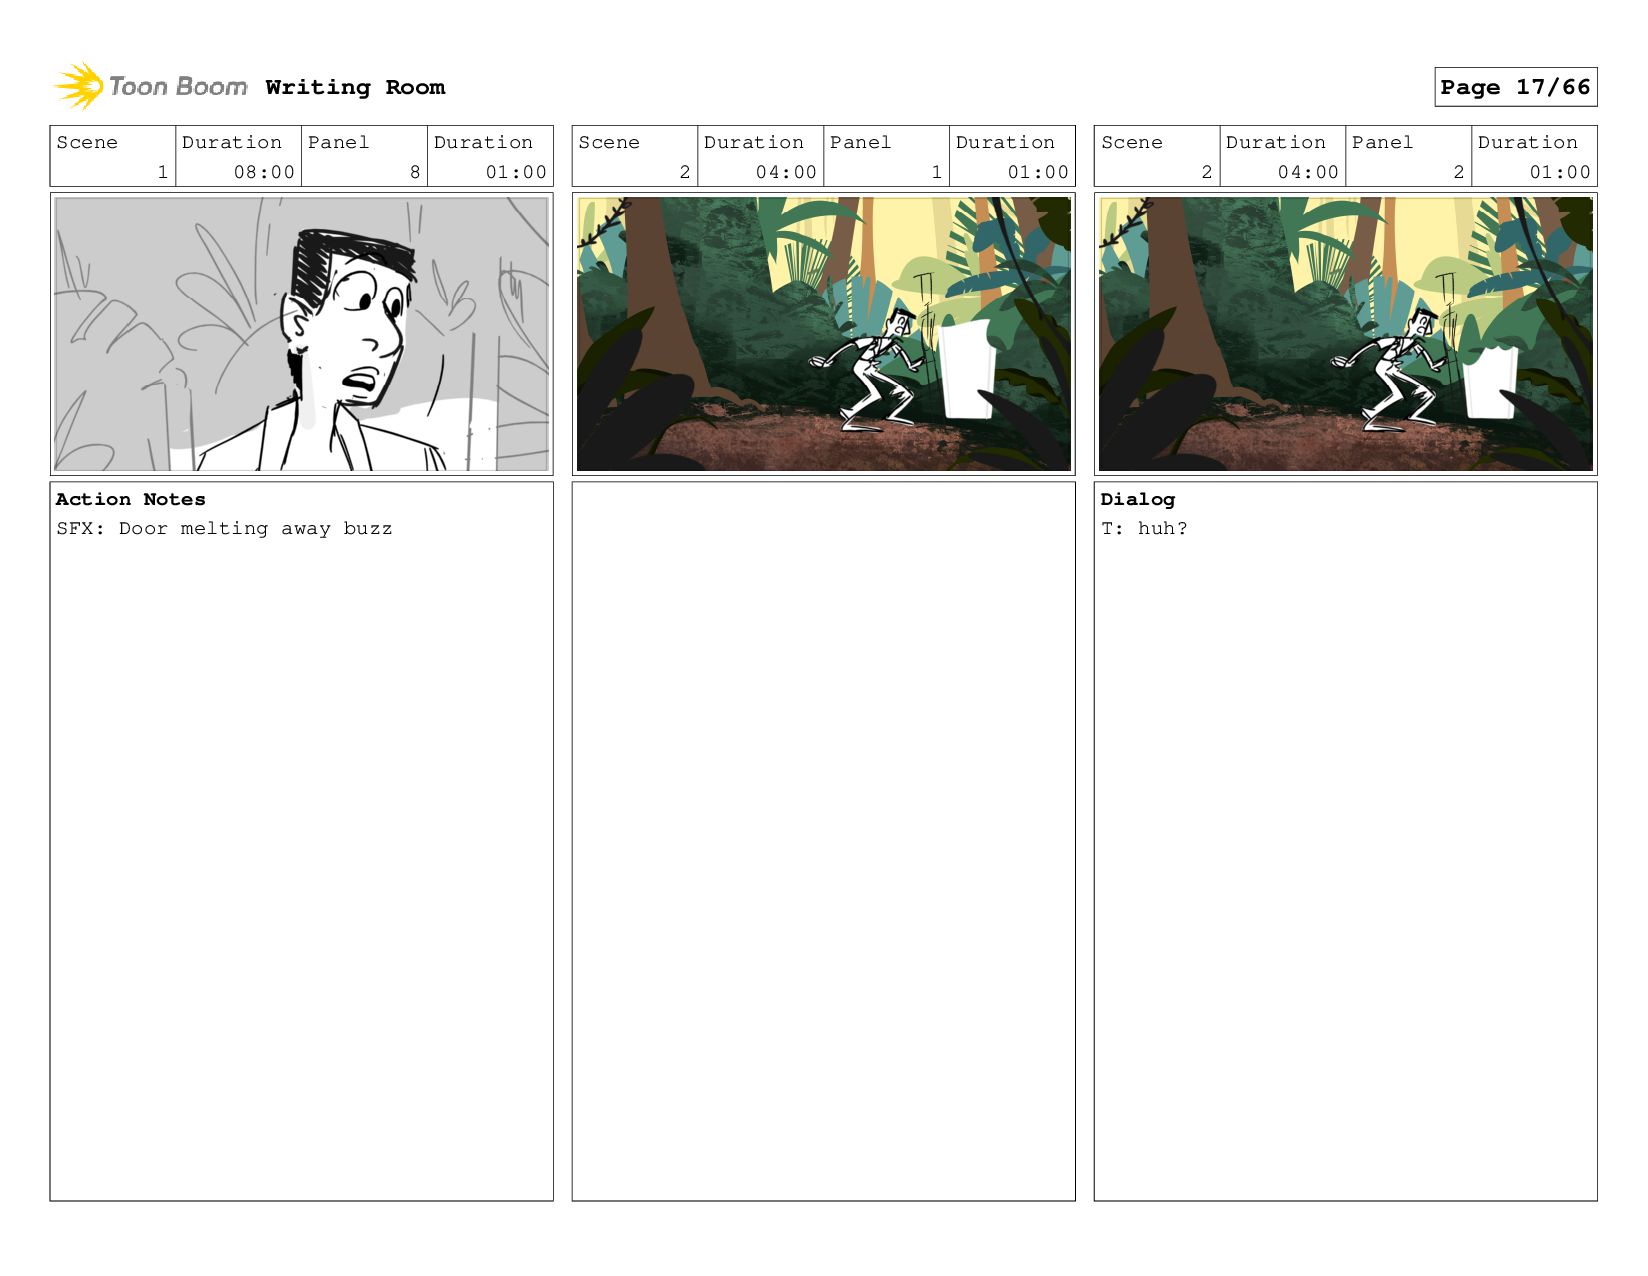Select the Writing Room title text
The image size is (1648, 1276).
pos(355,87)
